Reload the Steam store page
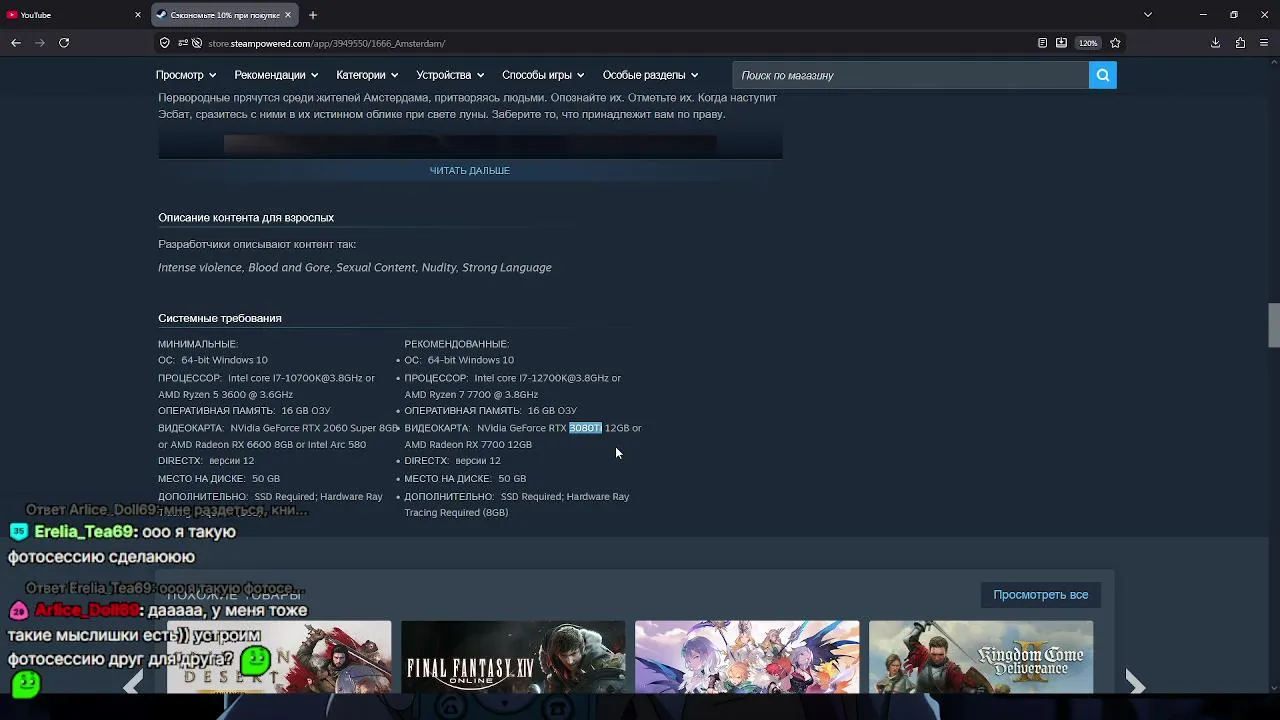 click(x=64, y=43)
